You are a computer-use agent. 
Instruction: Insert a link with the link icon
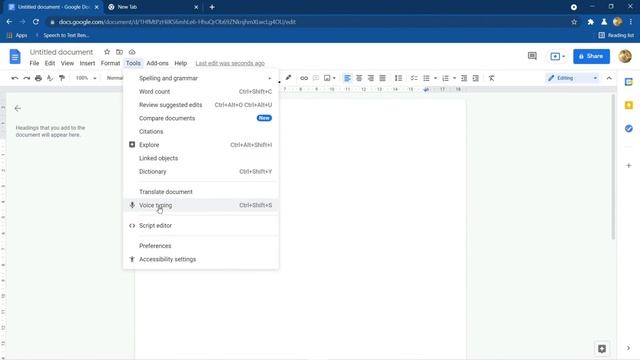[x=304, y=78]
